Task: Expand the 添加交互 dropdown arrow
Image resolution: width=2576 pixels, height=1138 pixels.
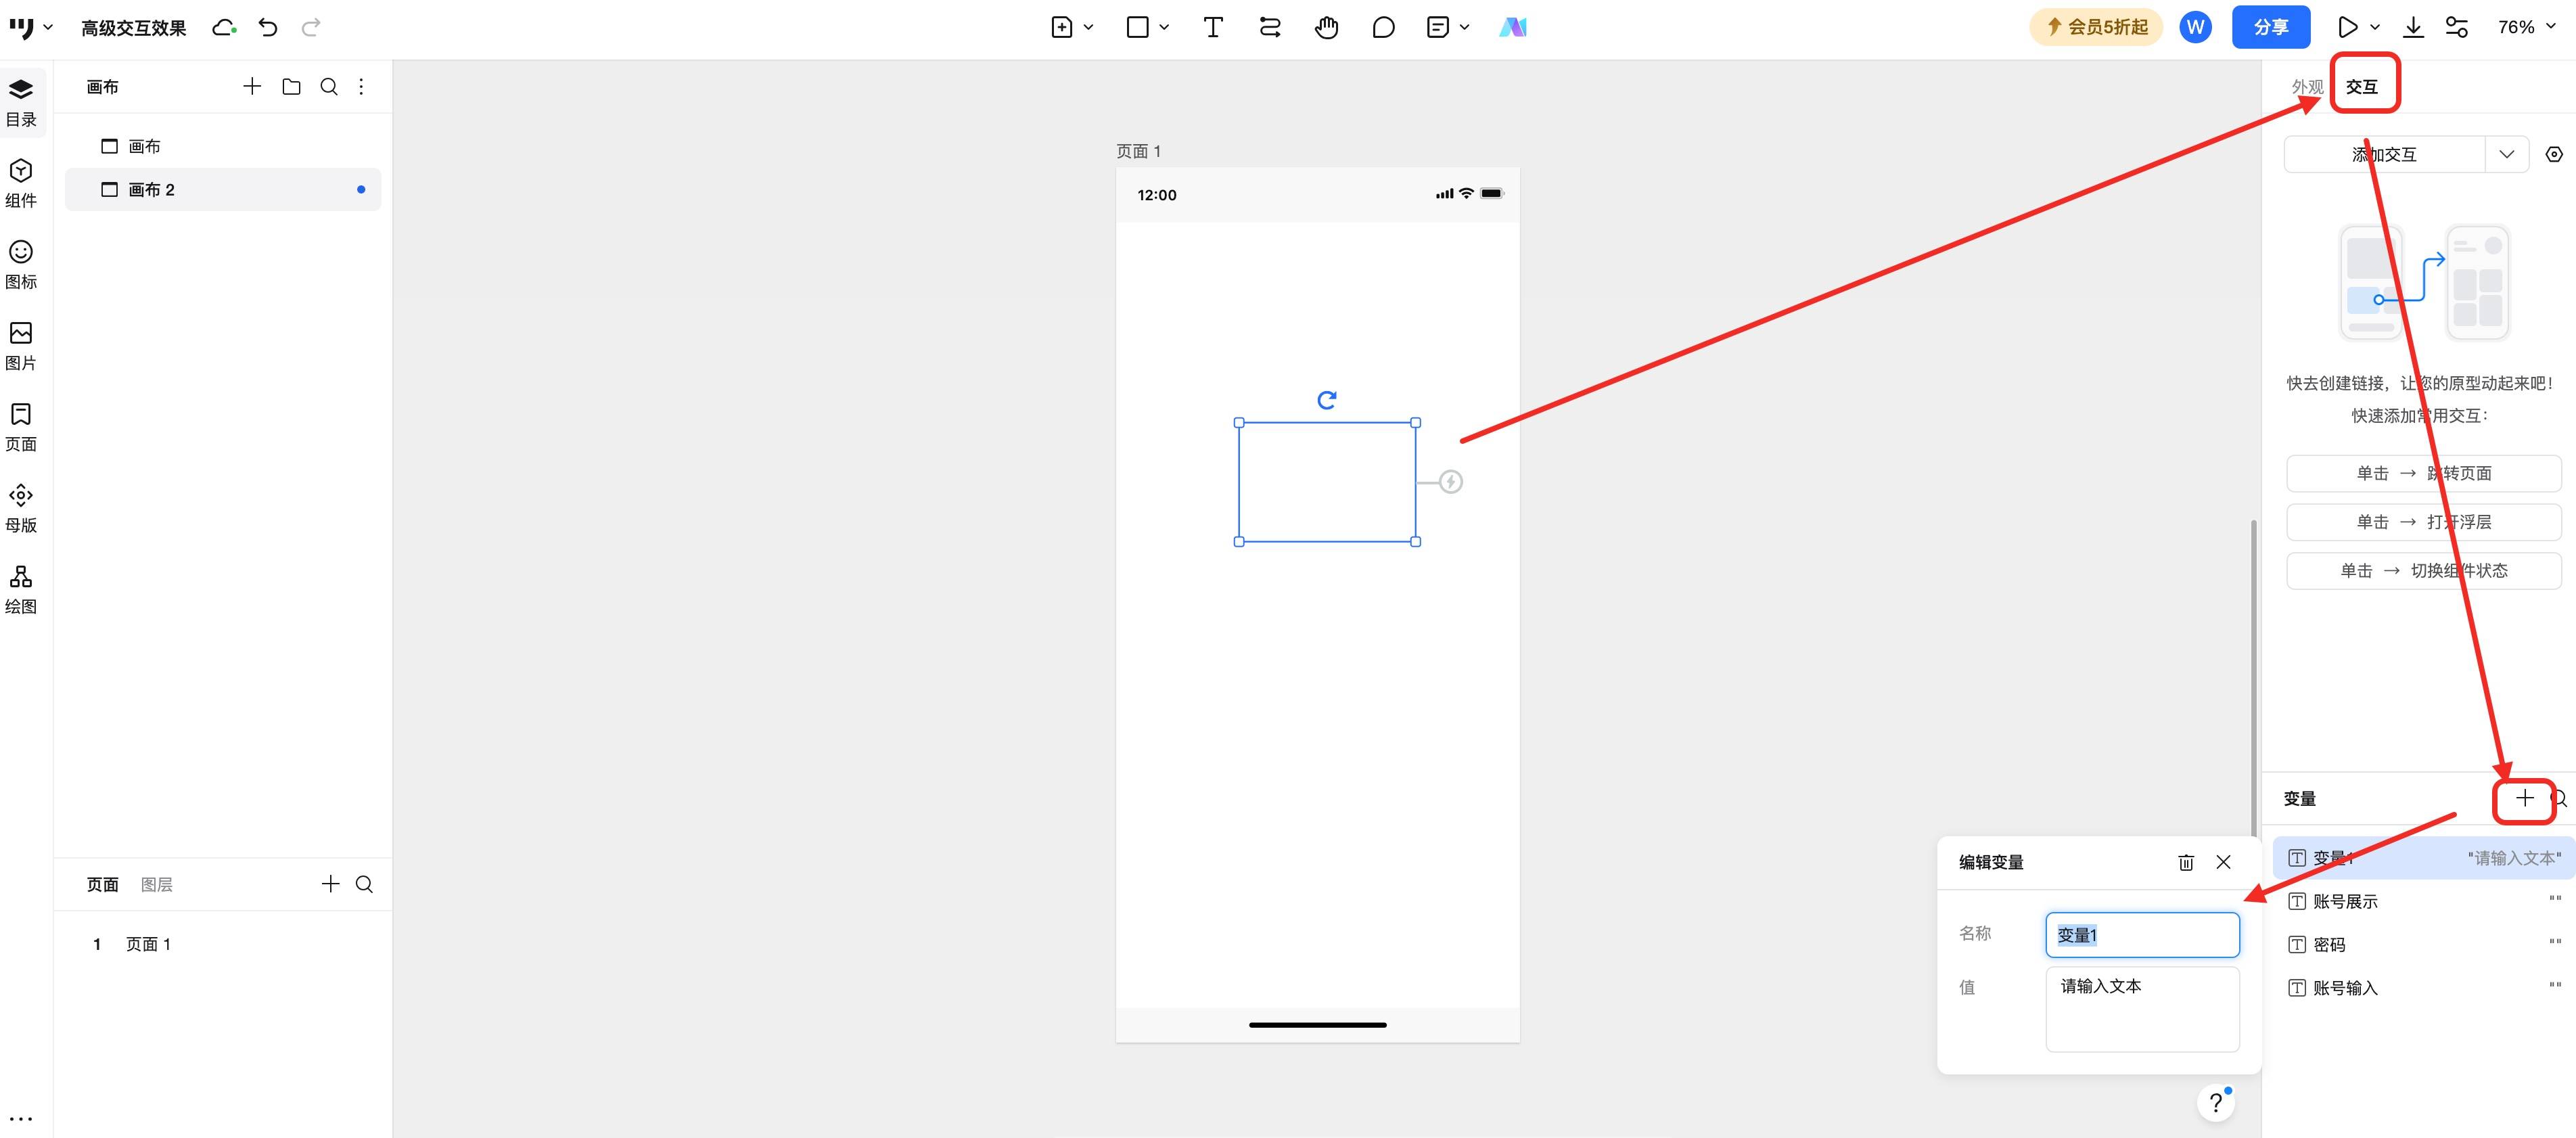Action: click(x=2506, y=154)
